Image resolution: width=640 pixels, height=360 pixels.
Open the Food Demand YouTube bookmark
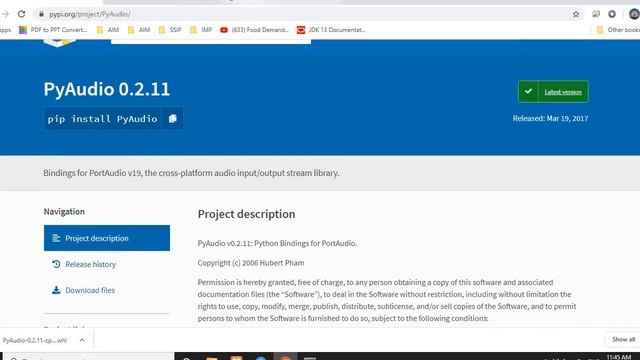254,30
